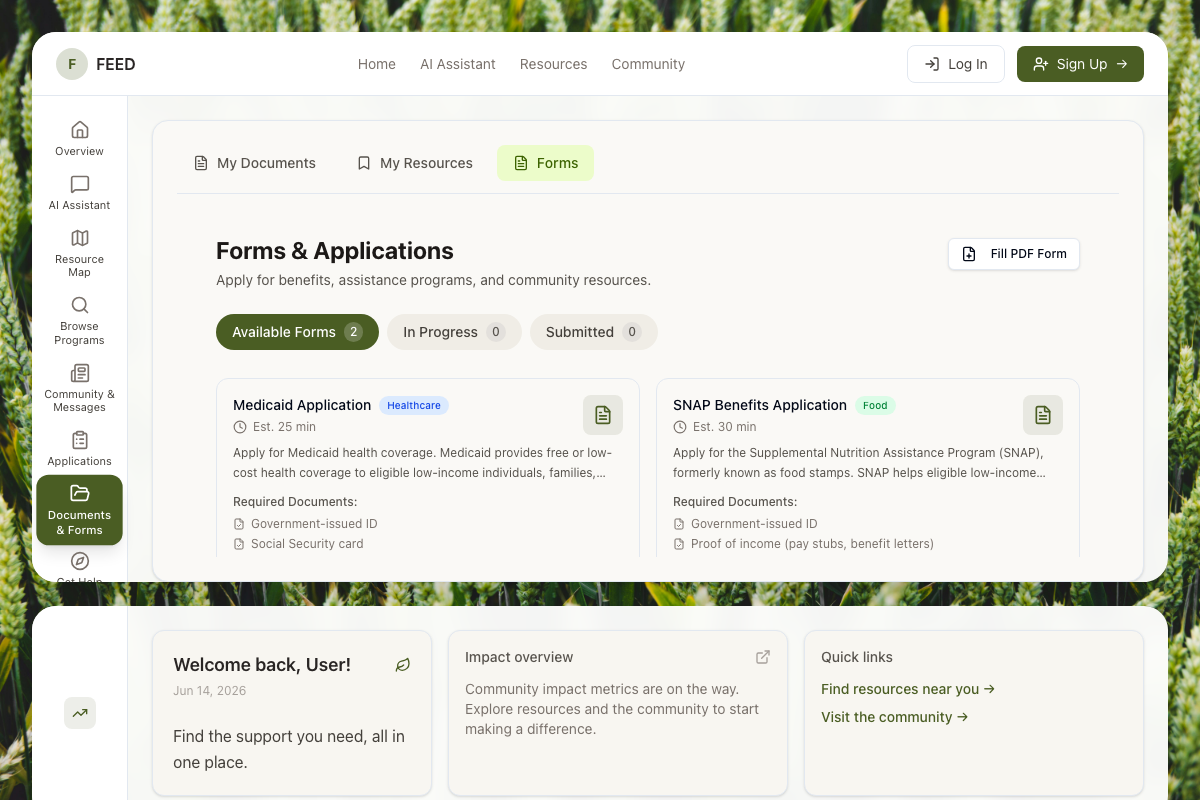Viewport: 1200px width, 800px height.
Task: Open the Medicaid Application title
Action: point(302,405)
